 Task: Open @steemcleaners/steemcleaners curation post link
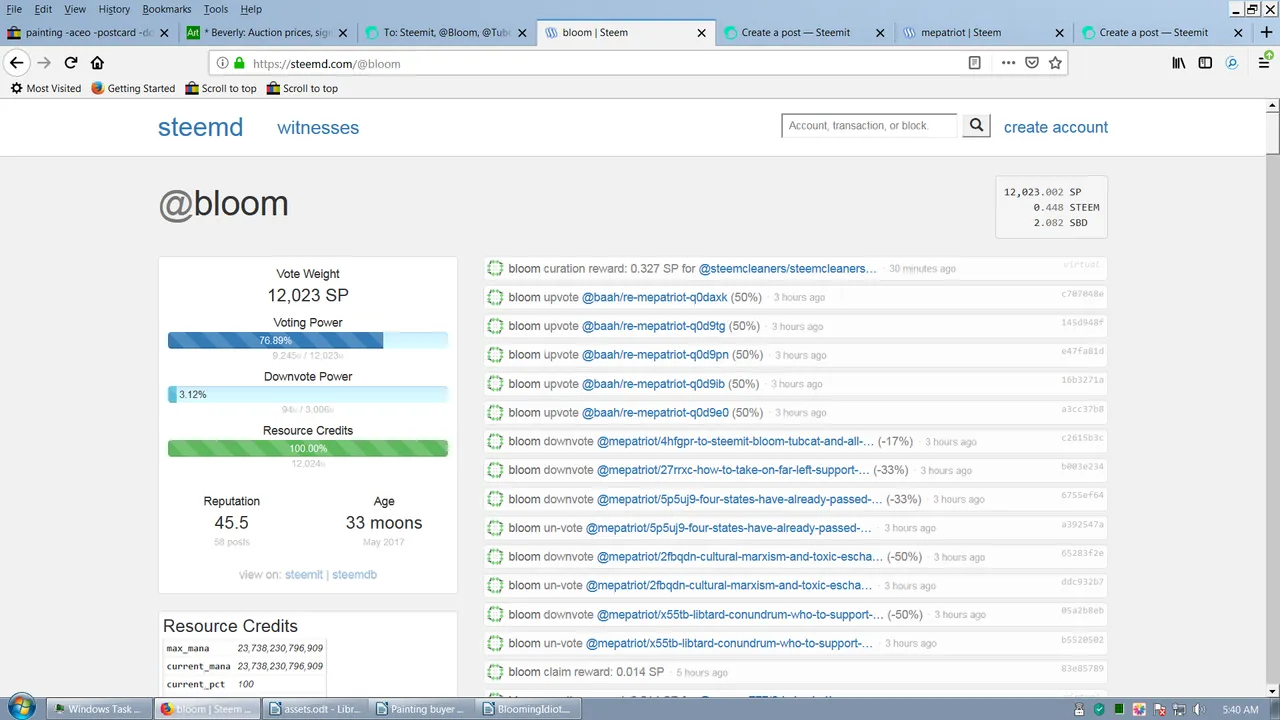pos(788,268)
